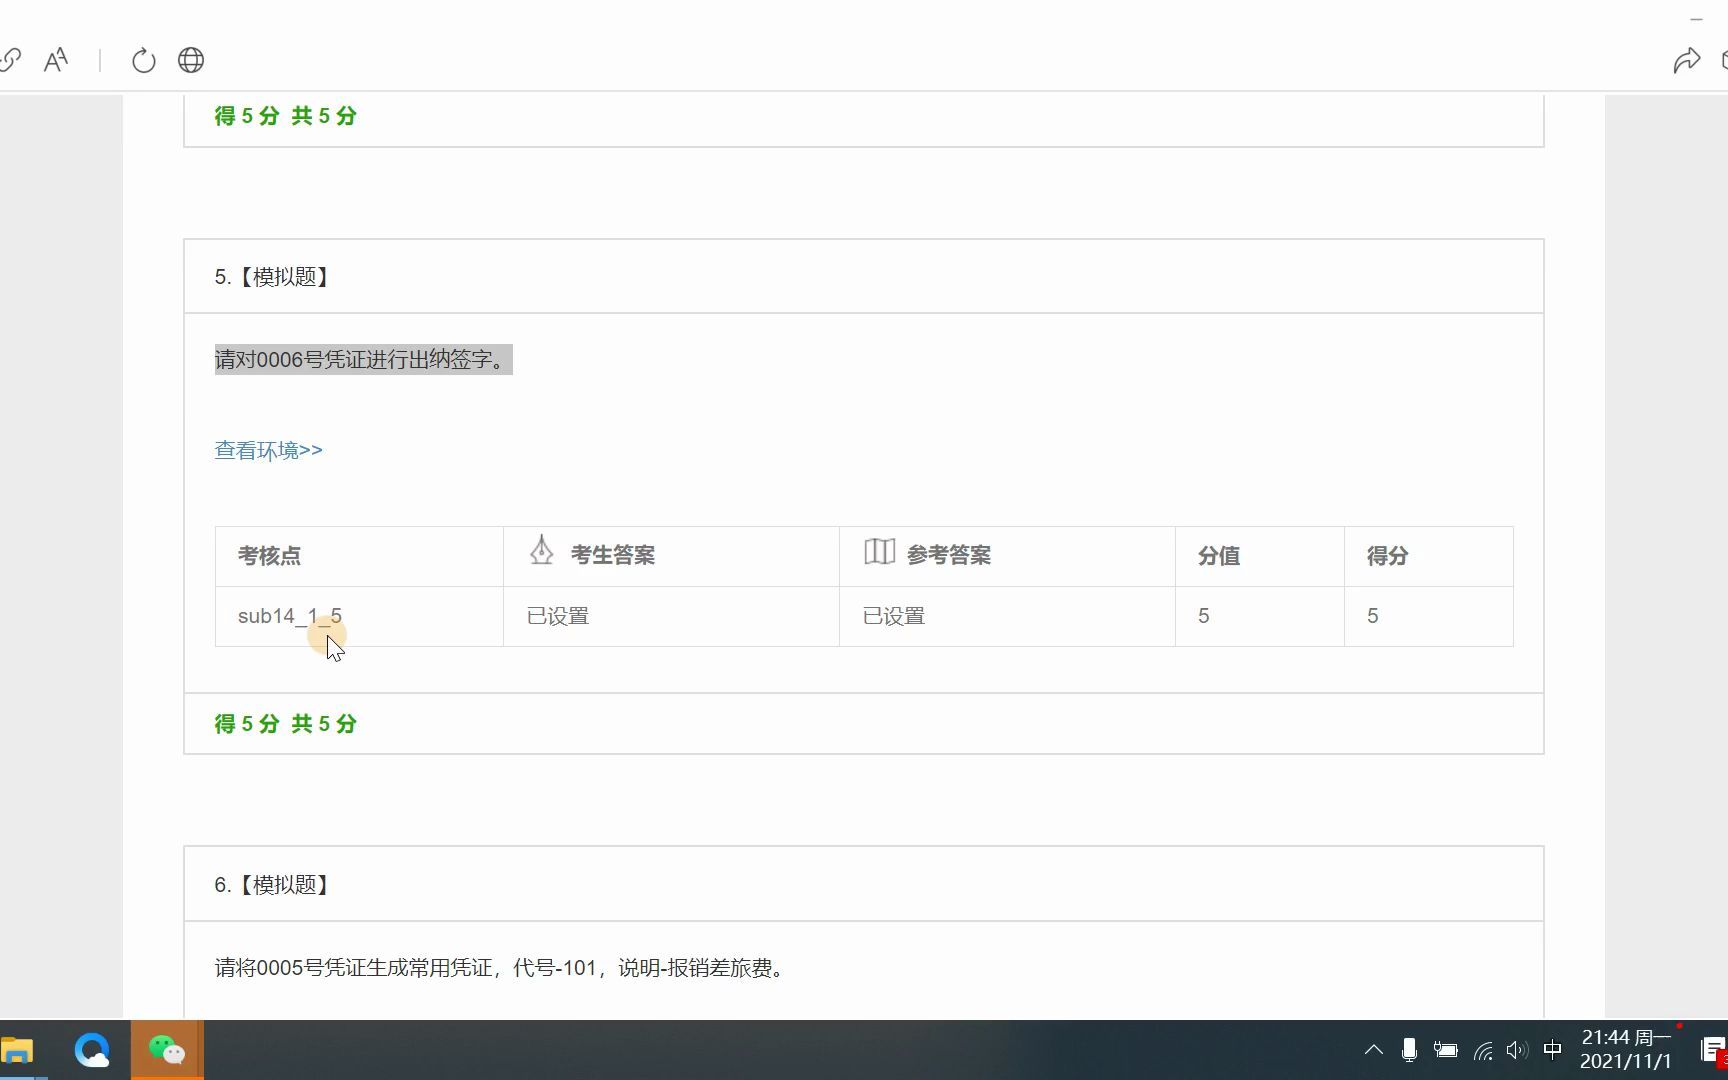Switch input method via the 中 indicator
1728x1080 pixels.
[1552, 1050]
